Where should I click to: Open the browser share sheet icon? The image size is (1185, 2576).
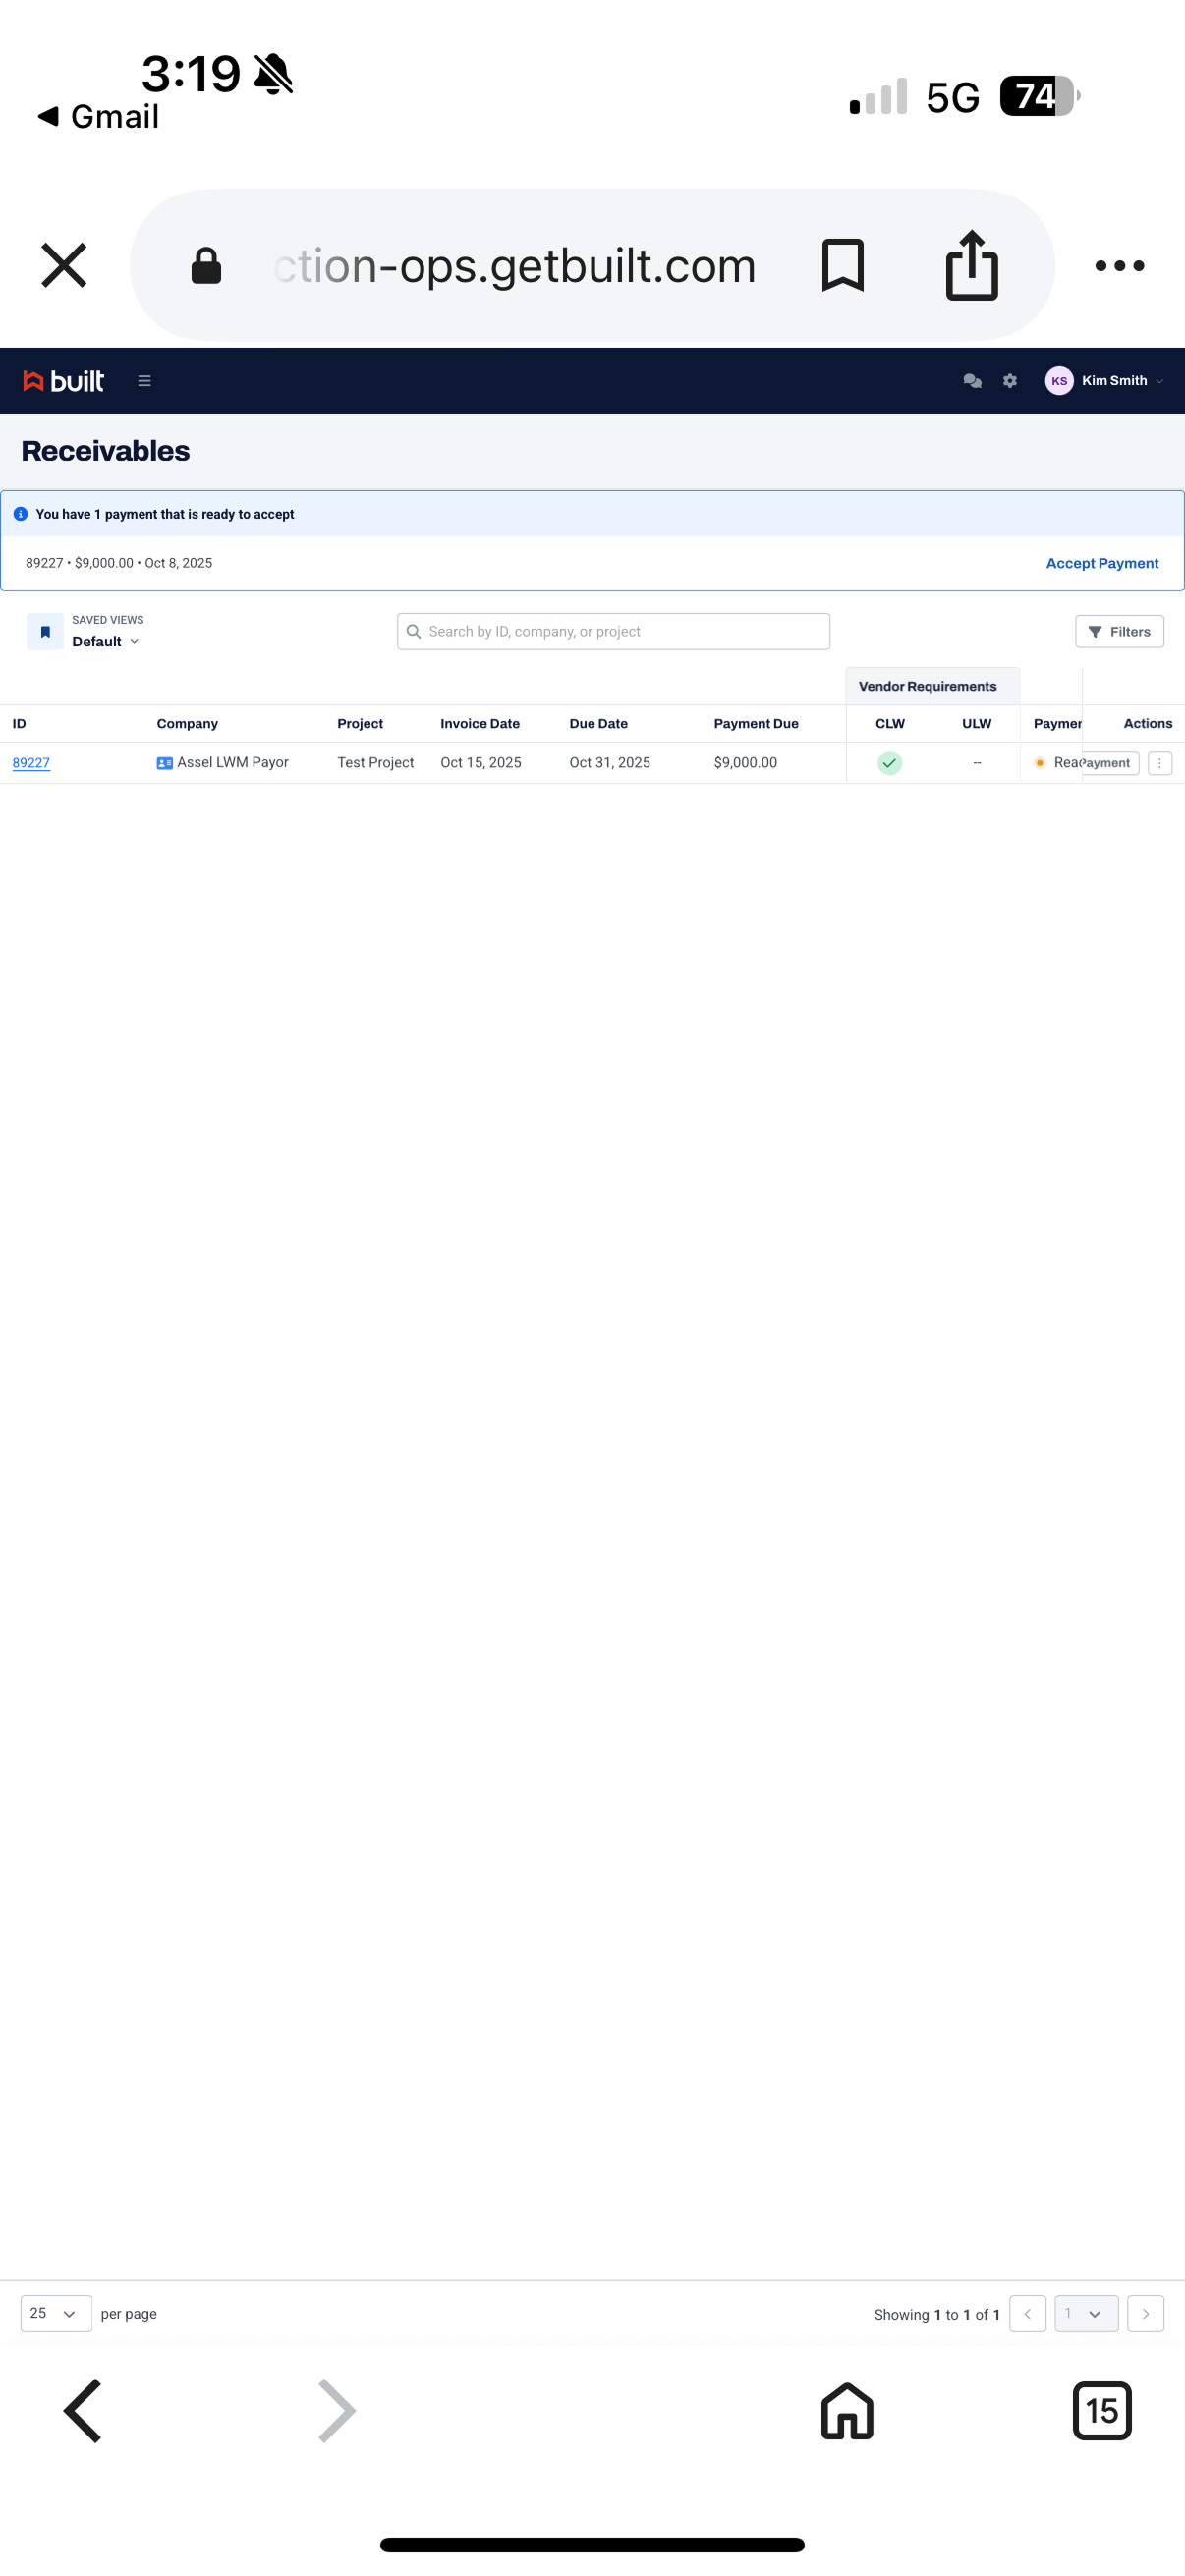(971, 265)
